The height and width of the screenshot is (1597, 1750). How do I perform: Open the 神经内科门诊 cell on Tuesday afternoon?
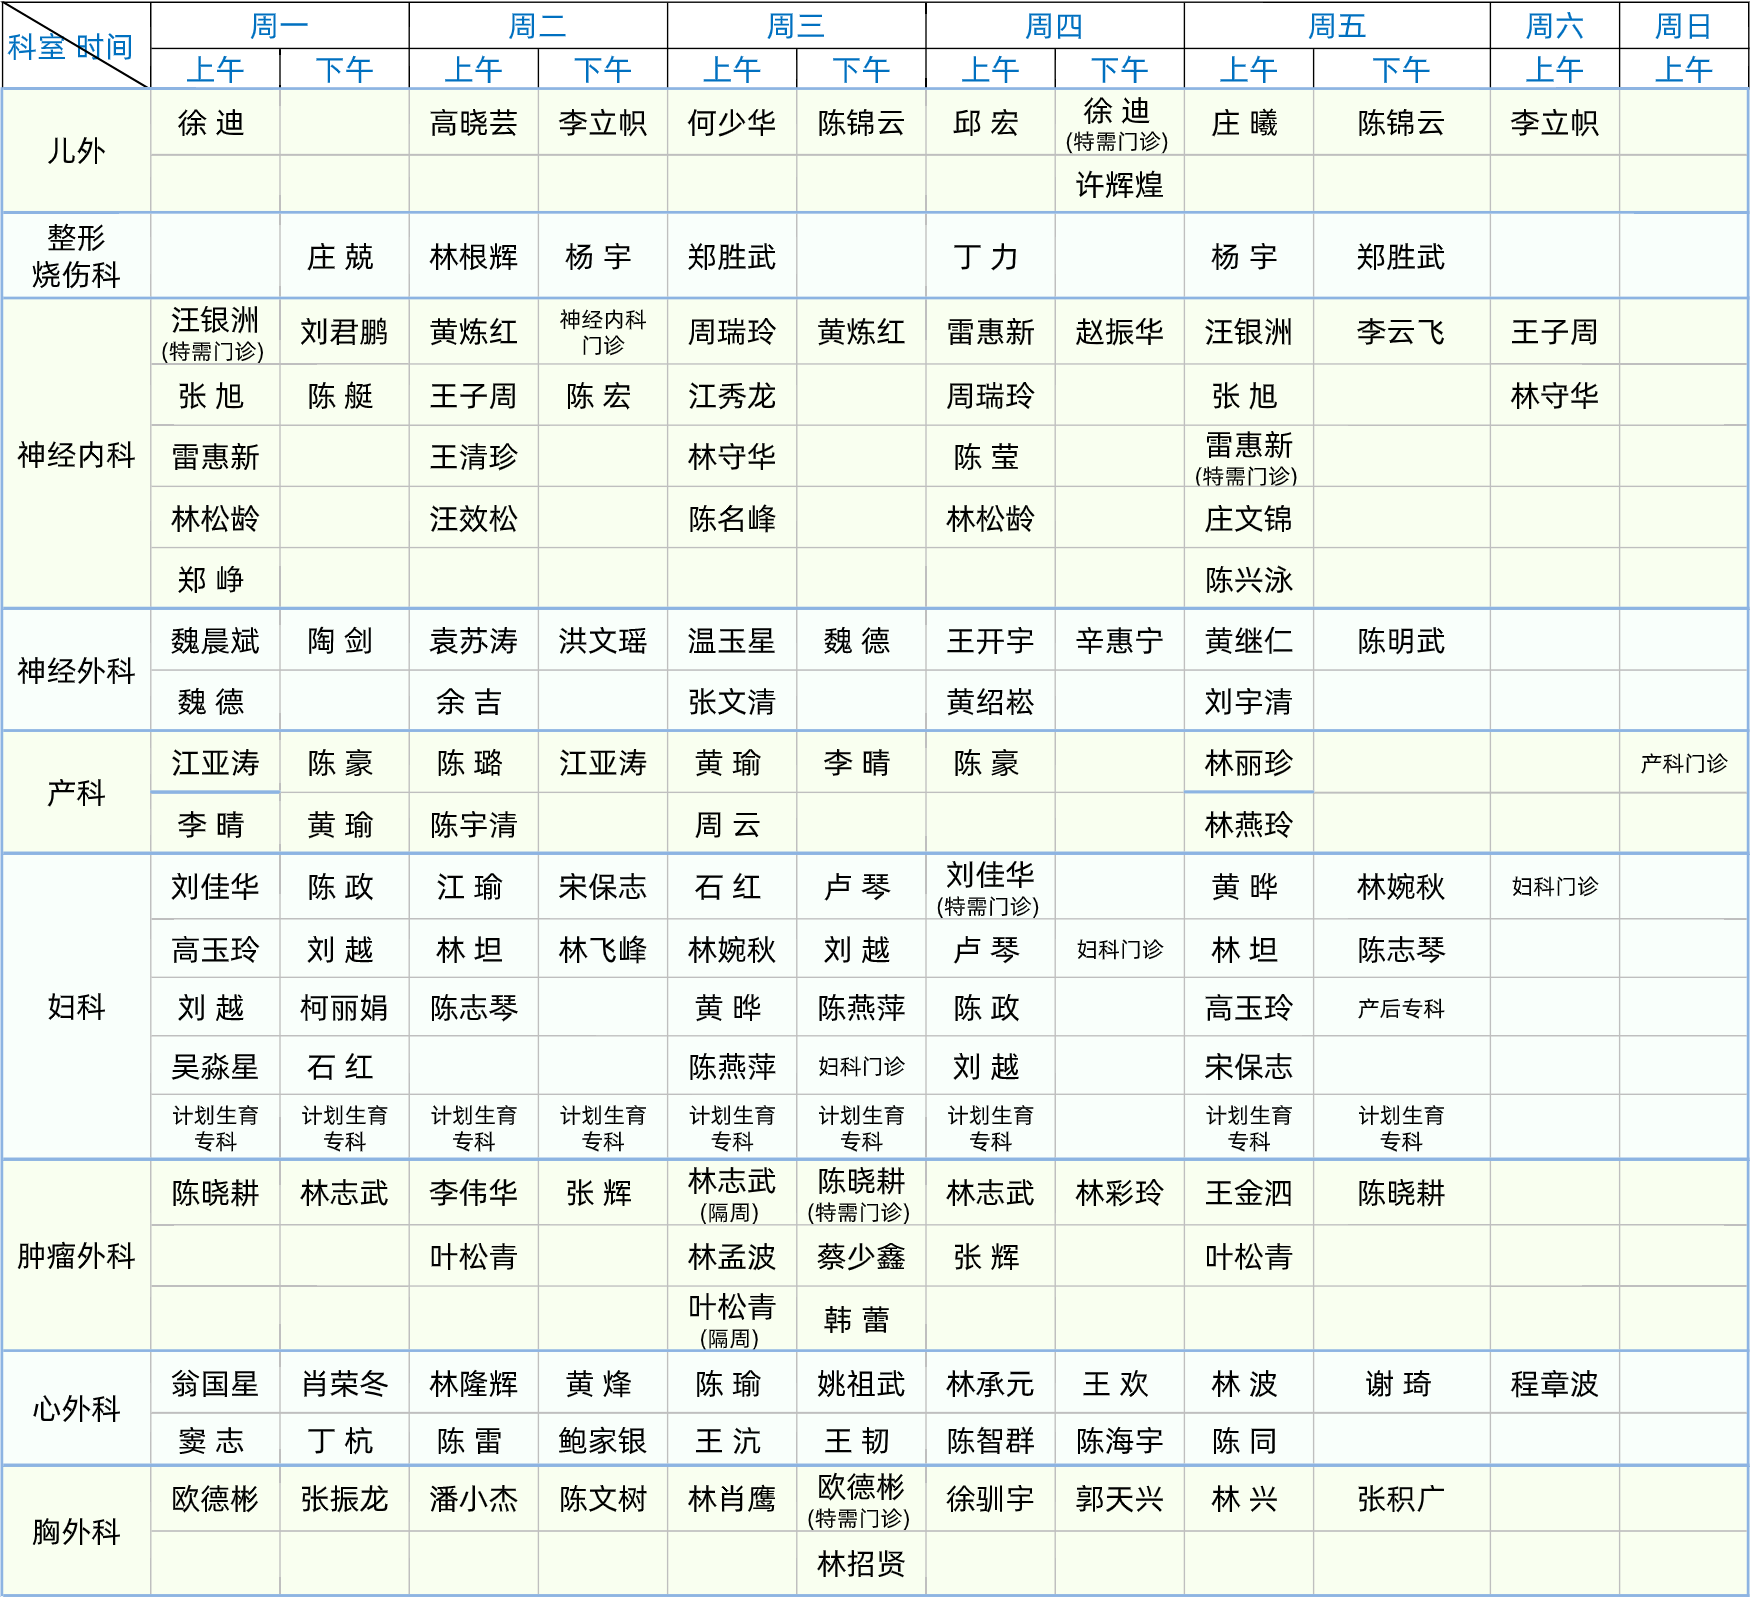coord(602,332)
